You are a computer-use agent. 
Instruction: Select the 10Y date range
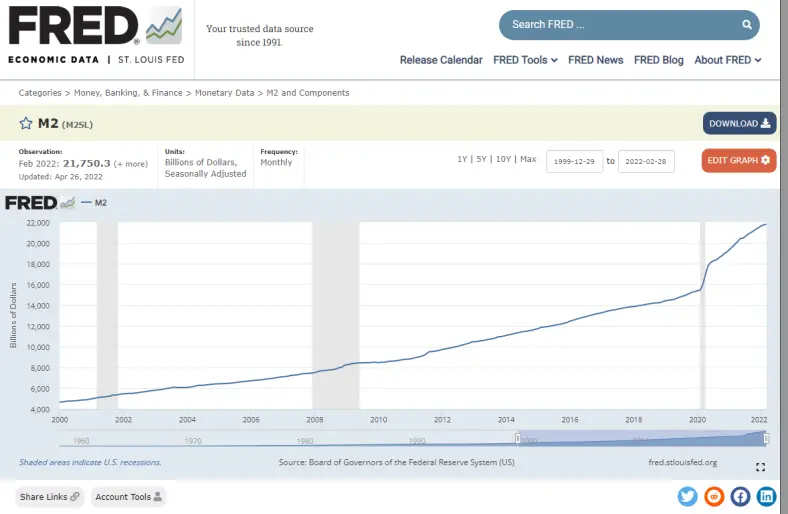503,159
